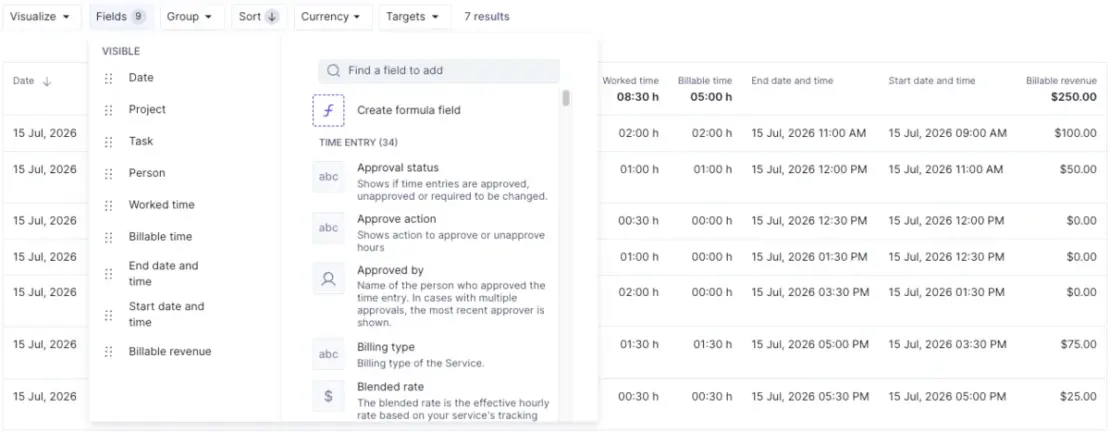Click start time 15 Jul, 2026 09:00 AM

coord(947,133)
